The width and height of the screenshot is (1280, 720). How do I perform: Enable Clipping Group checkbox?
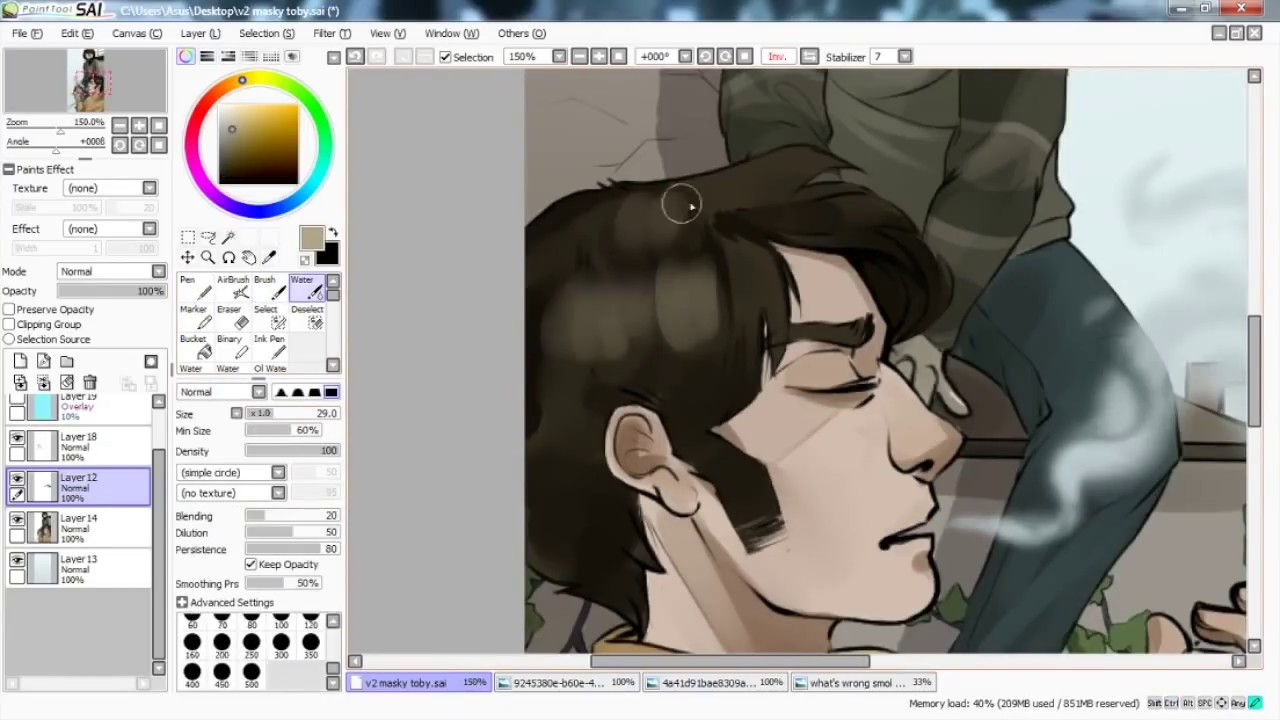9,324
